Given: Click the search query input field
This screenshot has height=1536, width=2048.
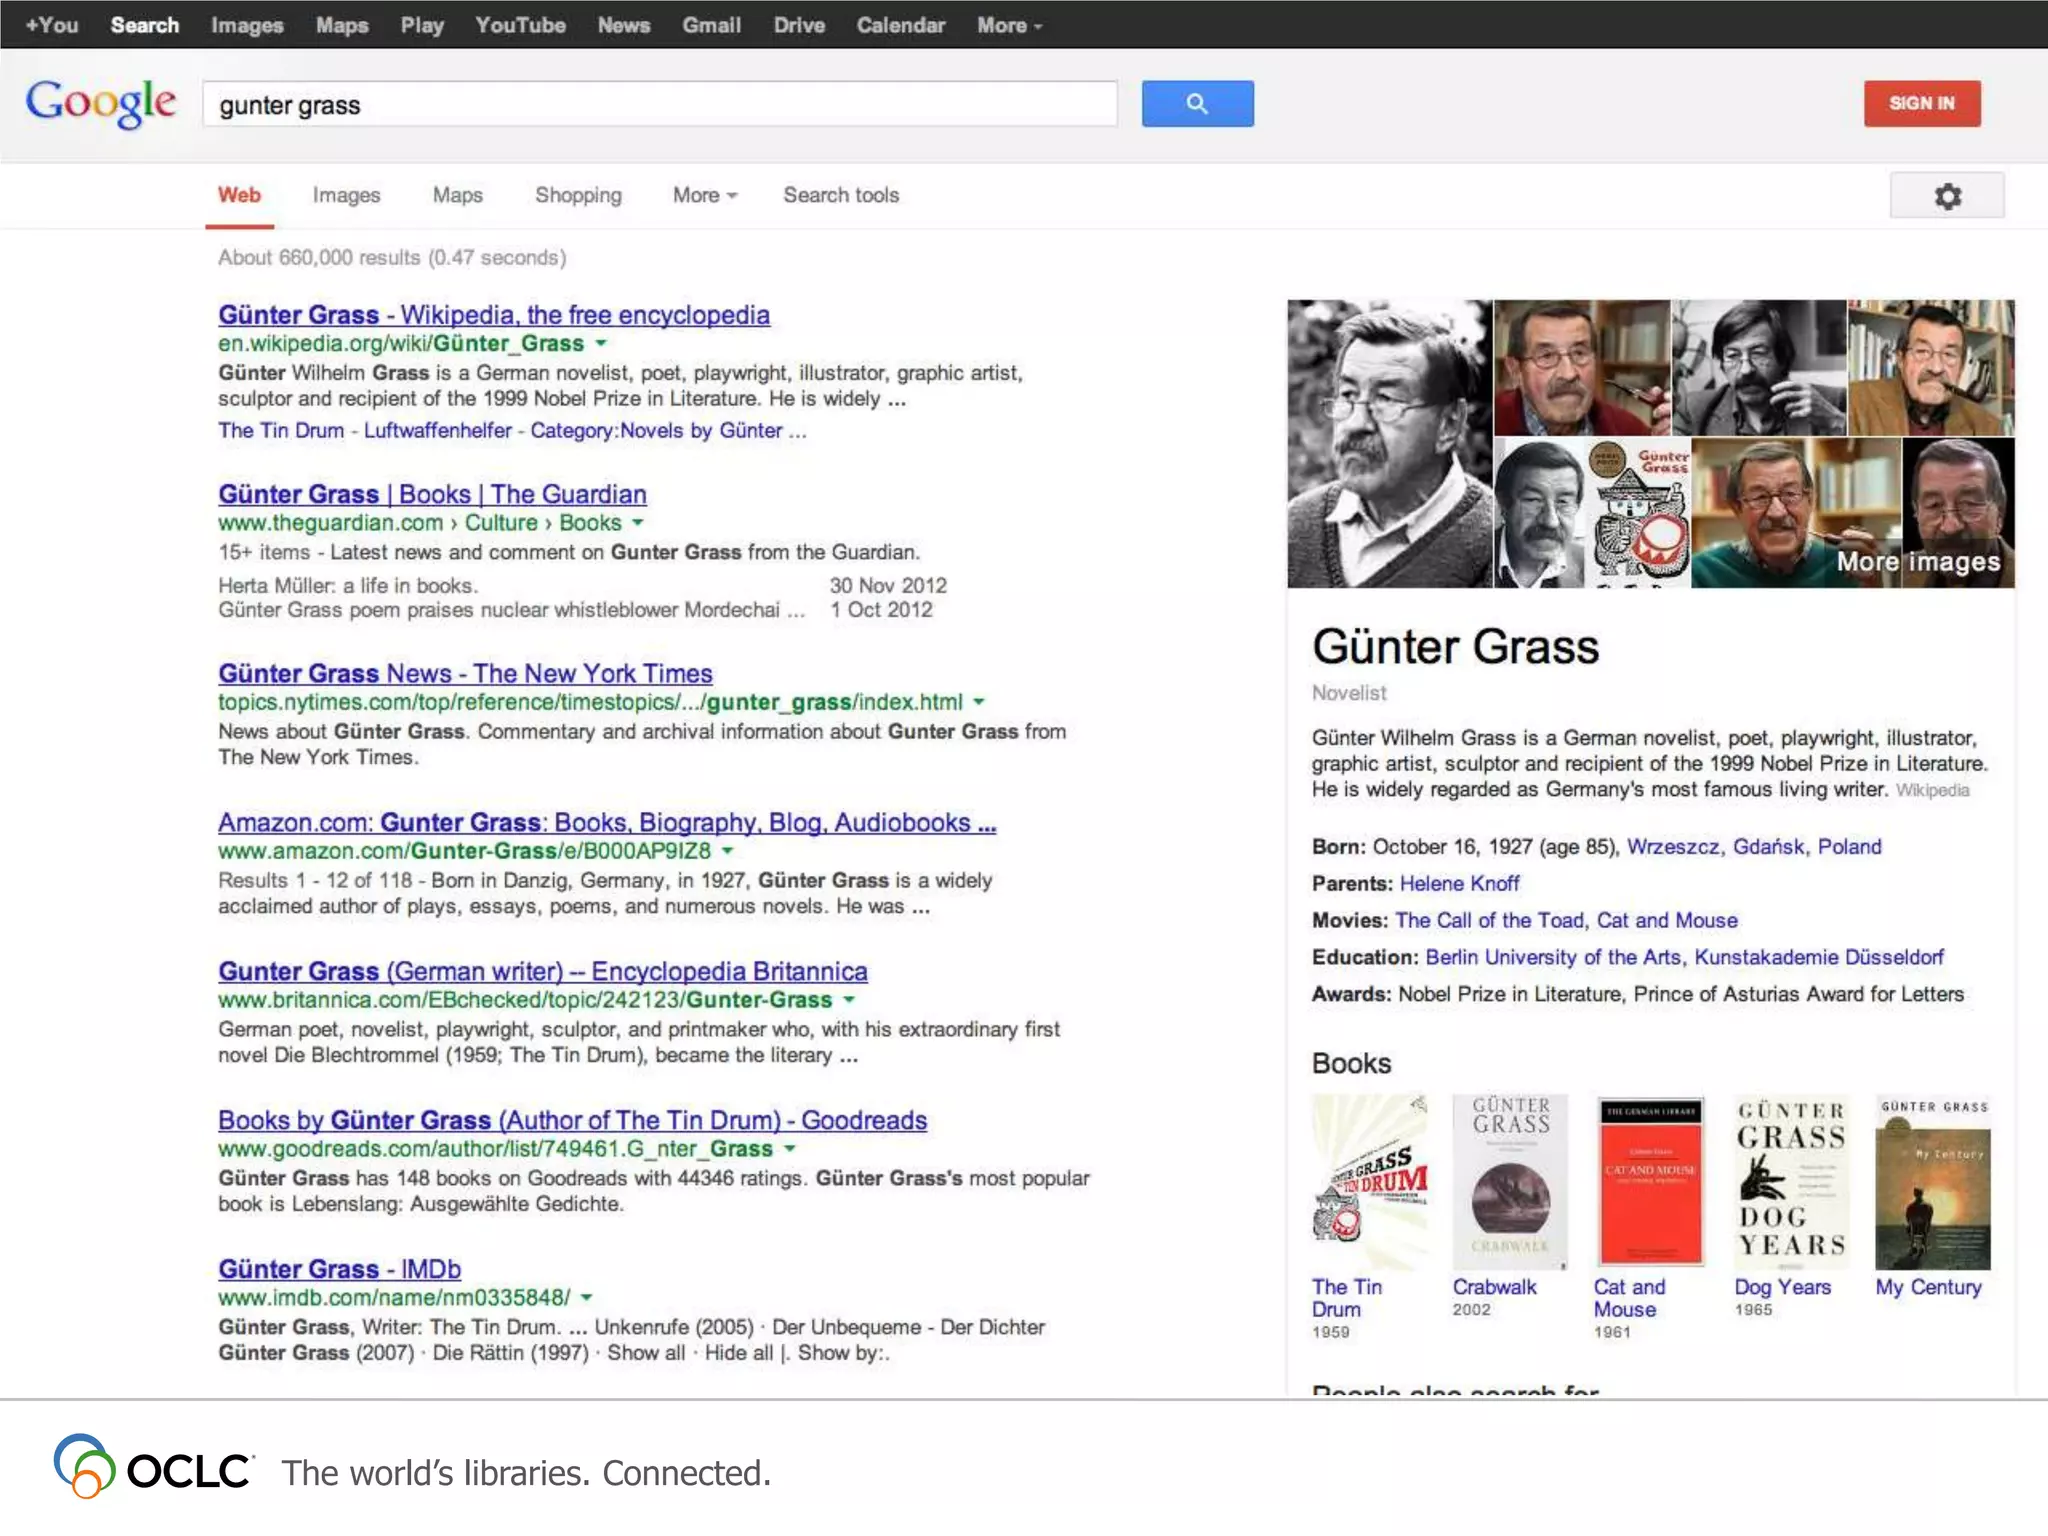Looking at the screenshot, I should [x=660, y=105].
